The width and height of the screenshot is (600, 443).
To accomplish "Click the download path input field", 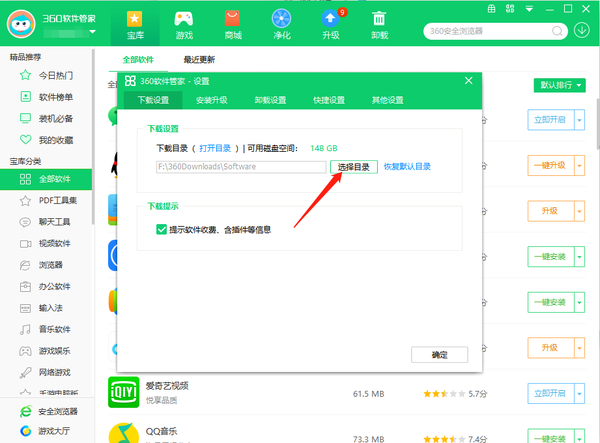I will pos(240,167).
